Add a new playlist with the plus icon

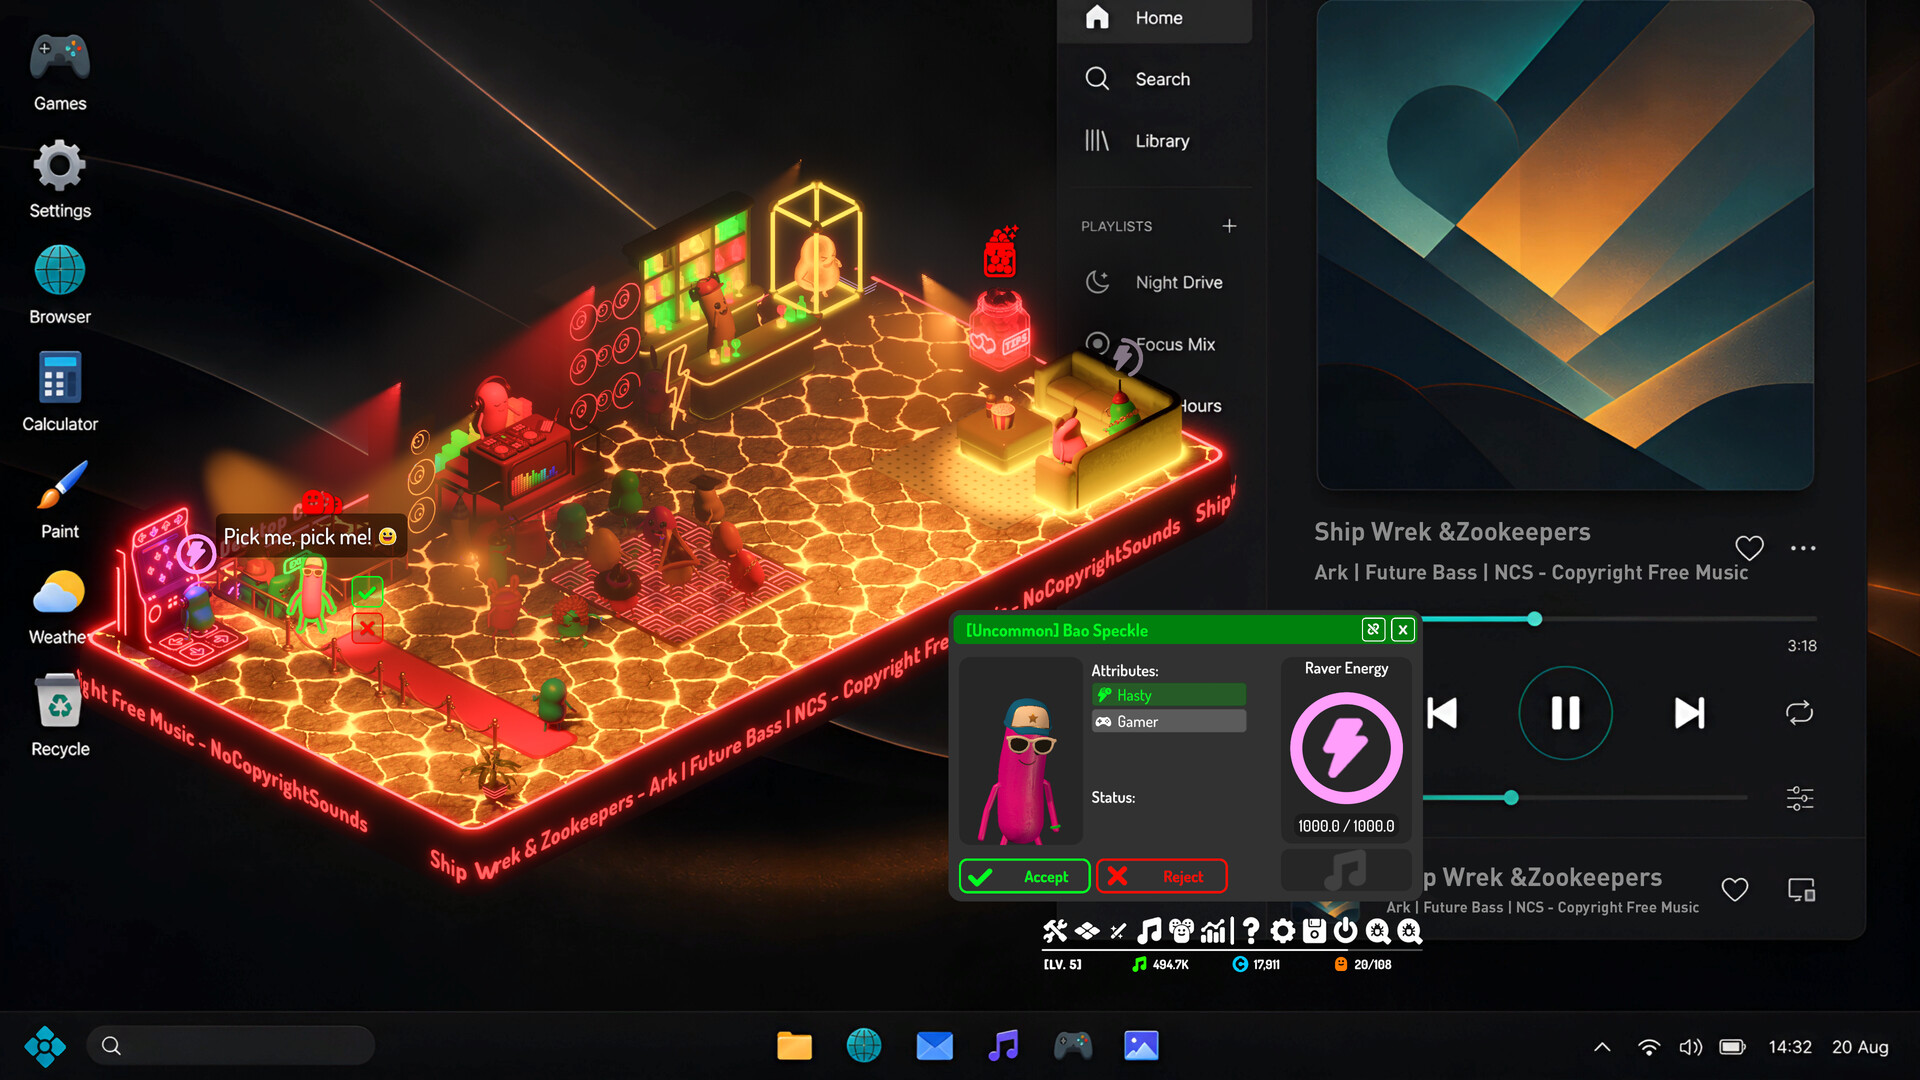click(x=1229, y=226)
